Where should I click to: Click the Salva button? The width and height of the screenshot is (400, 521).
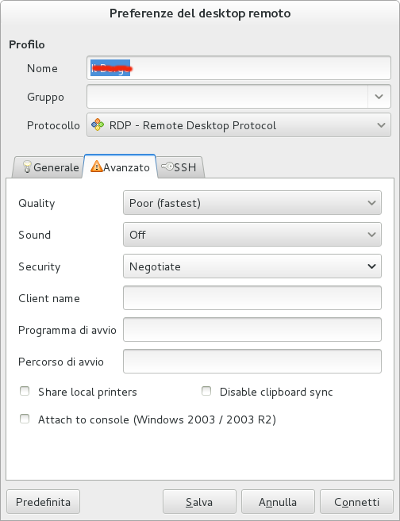tap(199, 502)
